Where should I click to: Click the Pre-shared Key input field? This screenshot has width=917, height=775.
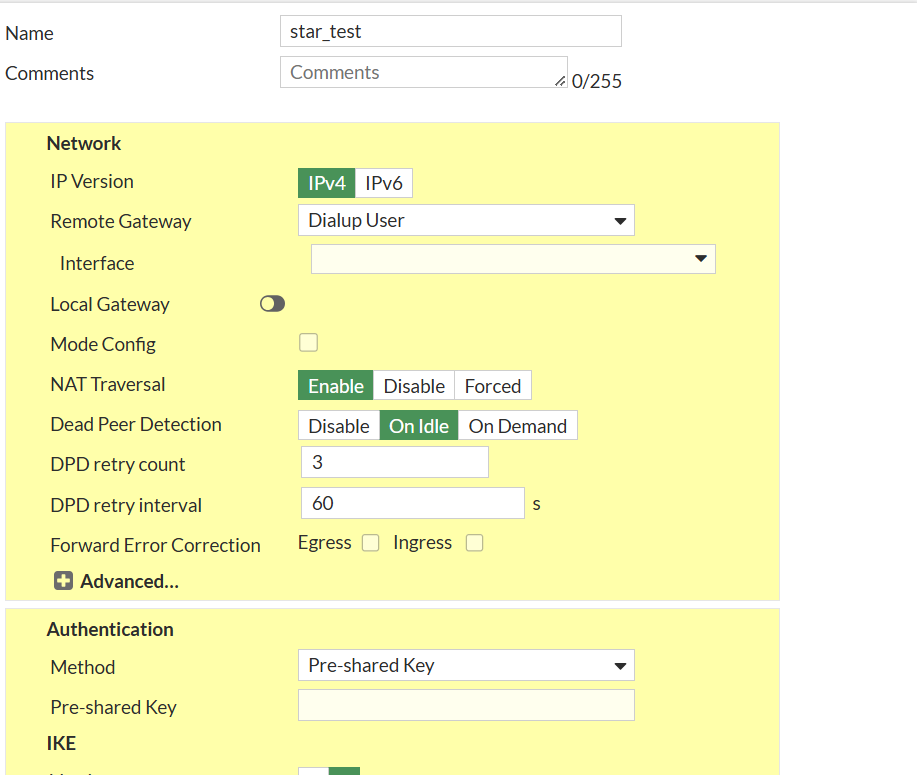tap(466, 705)
